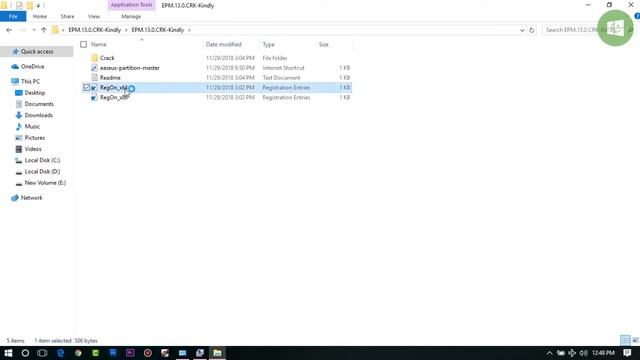Open Local Disk (C:) in sidebar

(x=42, y=160)
